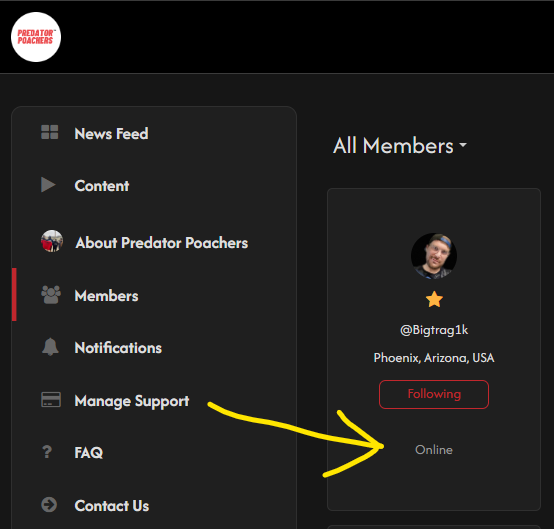Image resolution: width=554 pixels, height=529 pixels.
Task: Go to the Content section
Action: (102, 186)
